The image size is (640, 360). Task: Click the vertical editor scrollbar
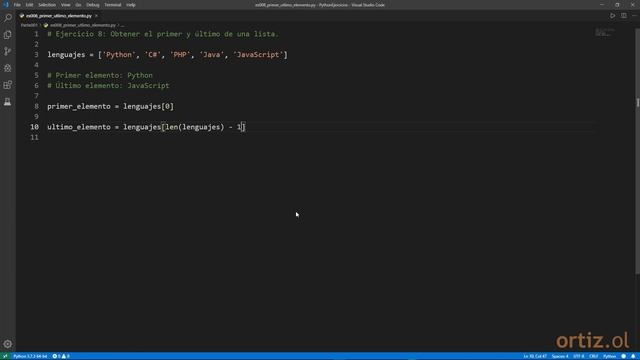click(638, 151)
